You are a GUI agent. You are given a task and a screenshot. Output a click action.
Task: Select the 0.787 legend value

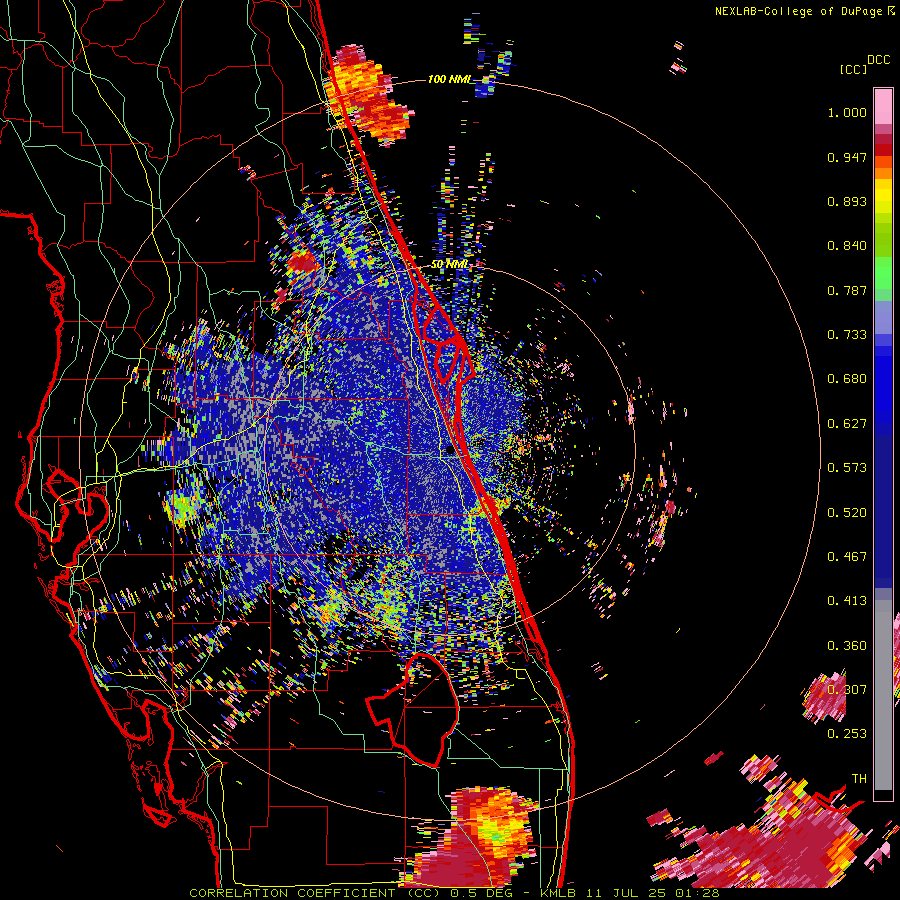(847, 290)
